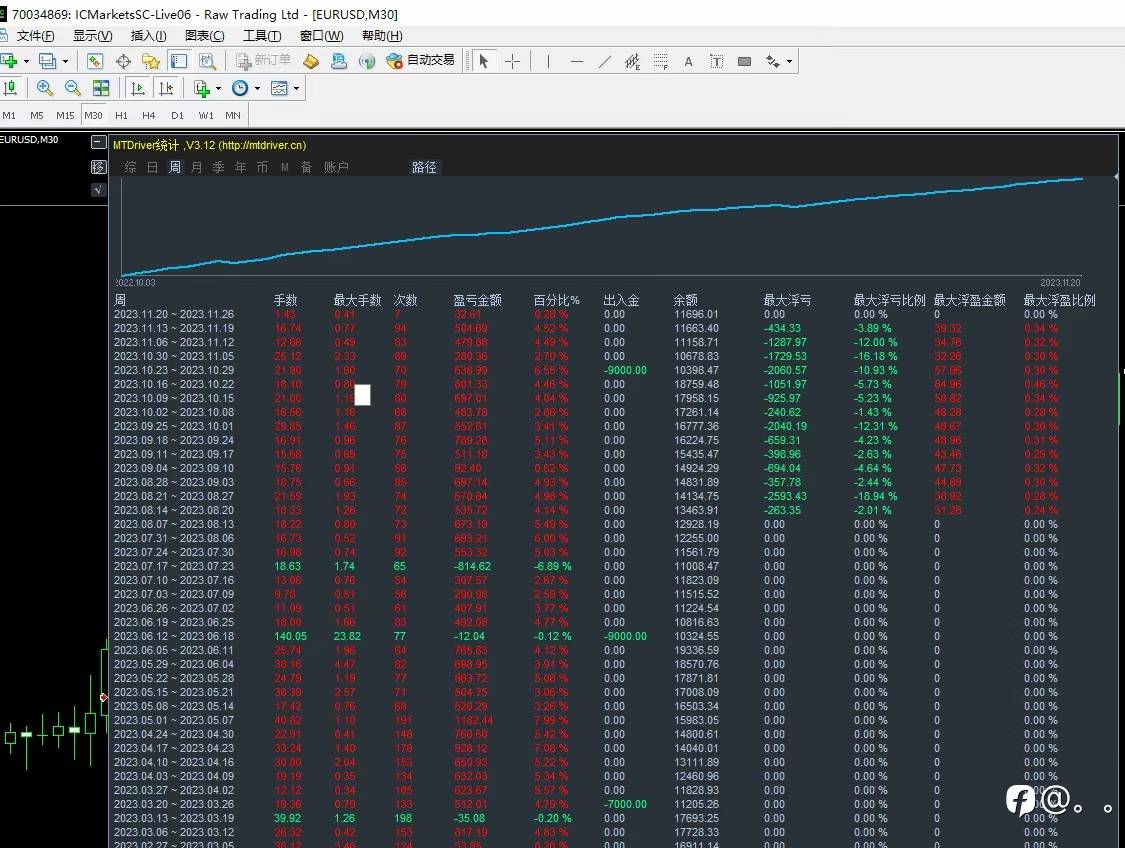
Task: Switch to the 月 monthly statistics tab
Action: point(196,167)
